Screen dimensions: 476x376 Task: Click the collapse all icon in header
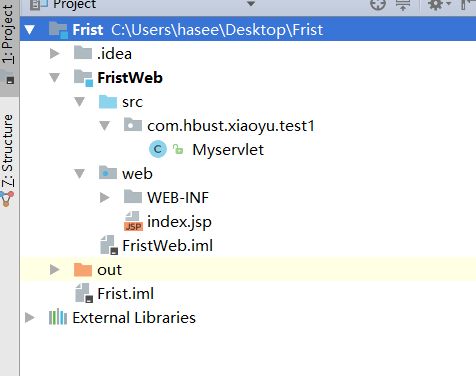403,5
